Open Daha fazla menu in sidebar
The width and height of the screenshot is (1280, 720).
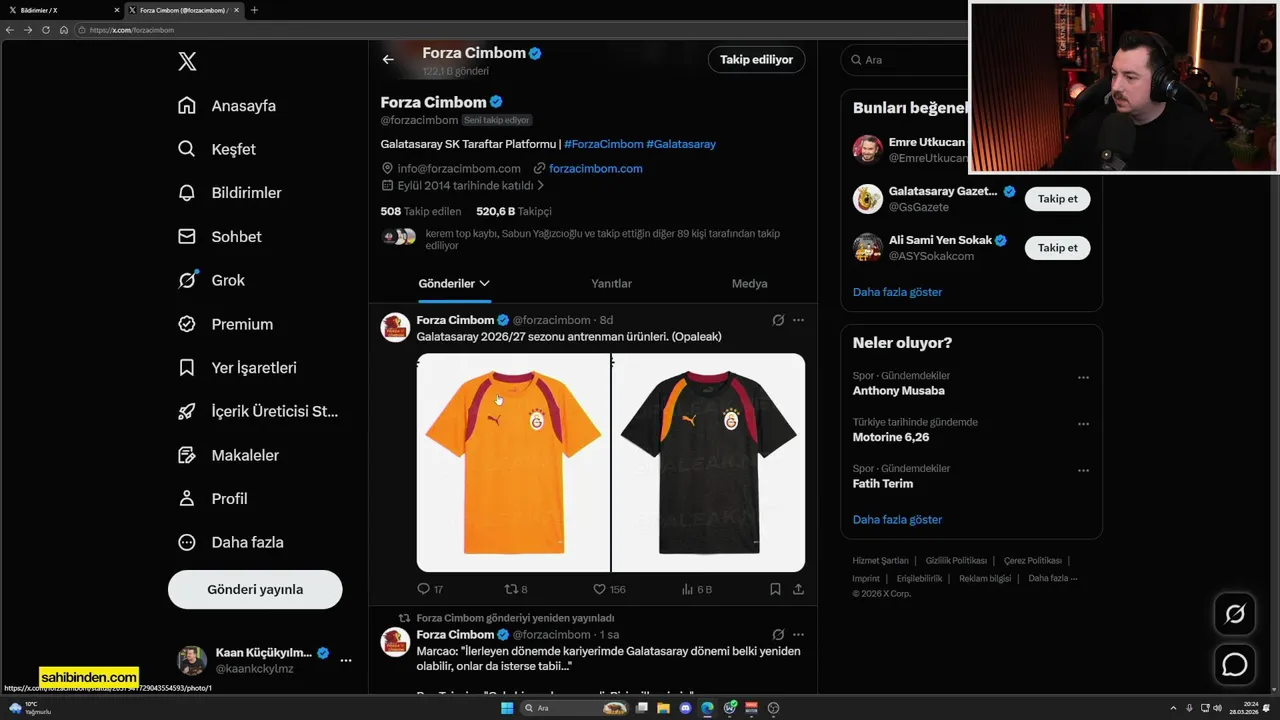(x=230, y=542)
